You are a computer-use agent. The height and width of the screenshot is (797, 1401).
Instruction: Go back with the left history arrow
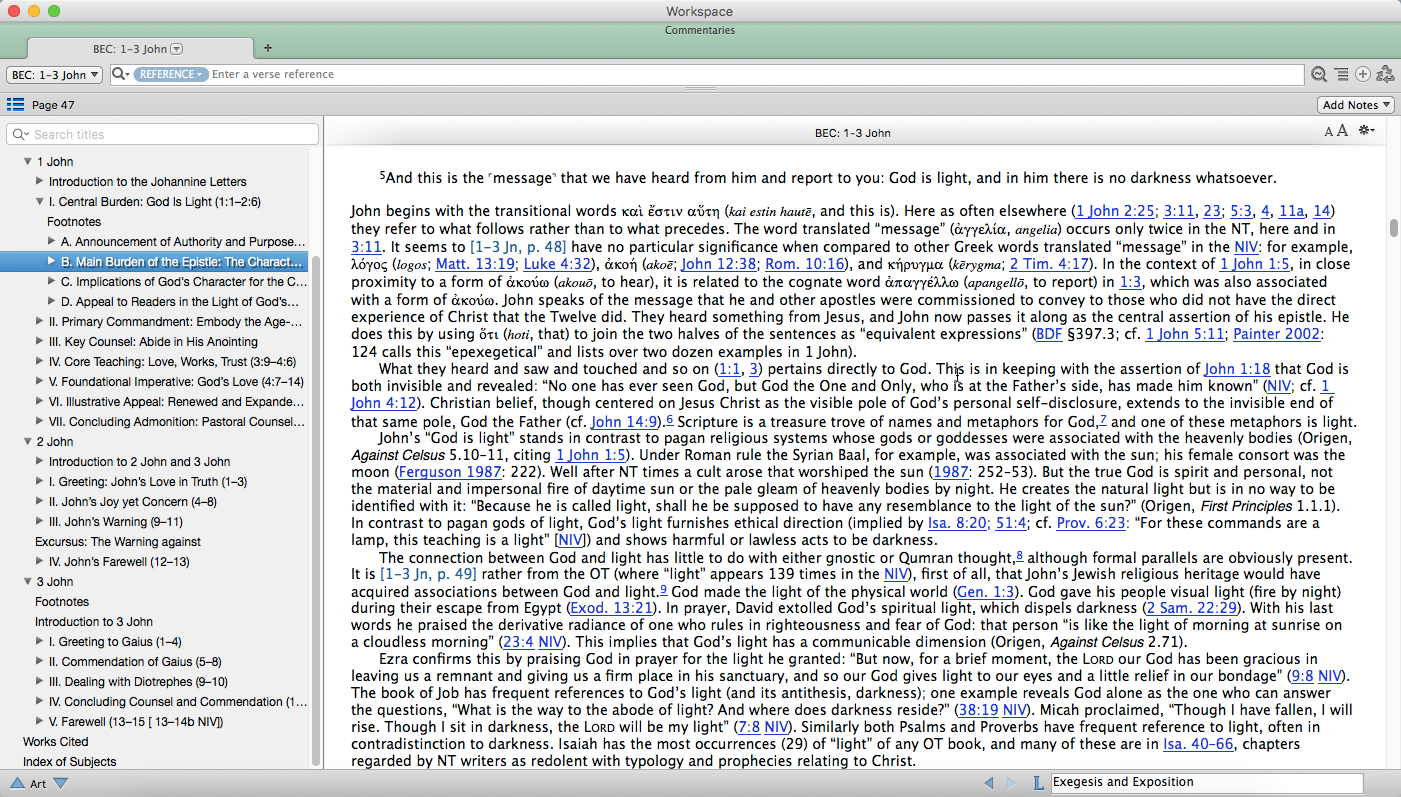[989, 783]
